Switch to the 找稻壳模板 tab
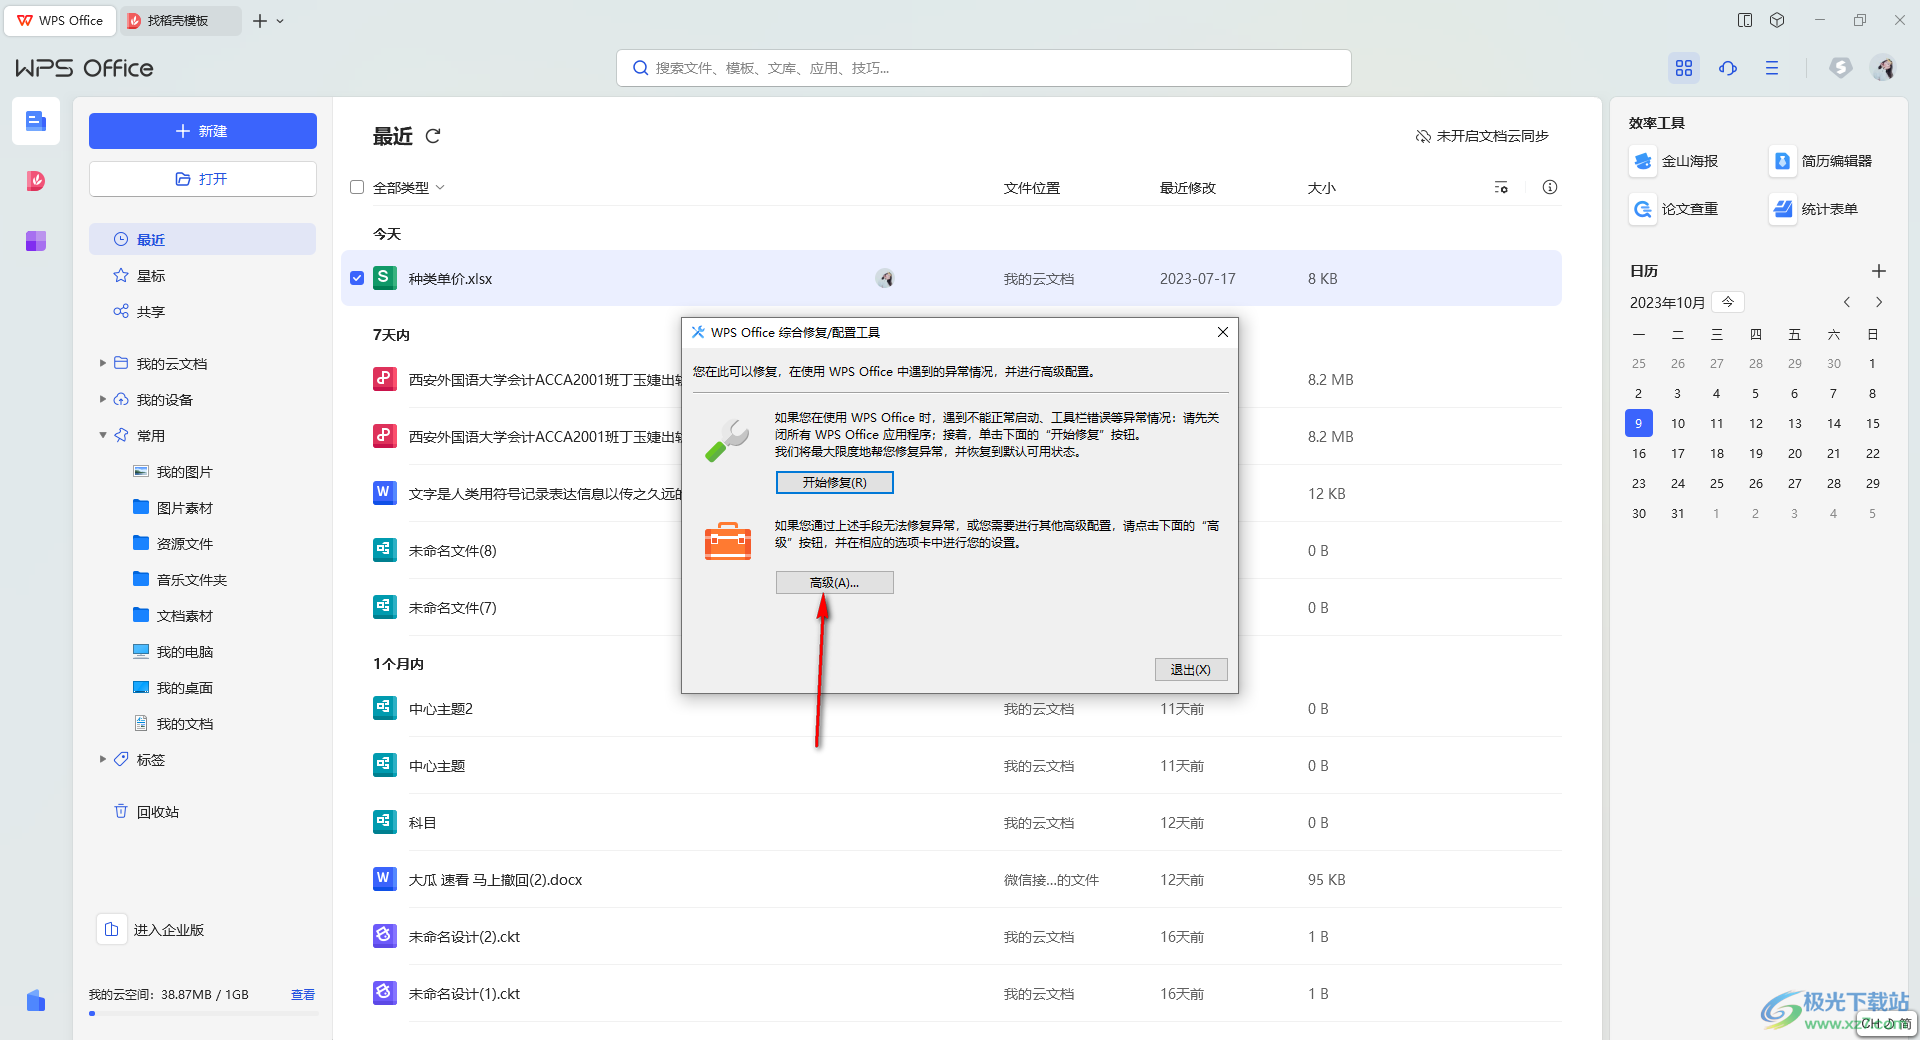Viewport: 1920px width, 1040px height. click(181, 20)
